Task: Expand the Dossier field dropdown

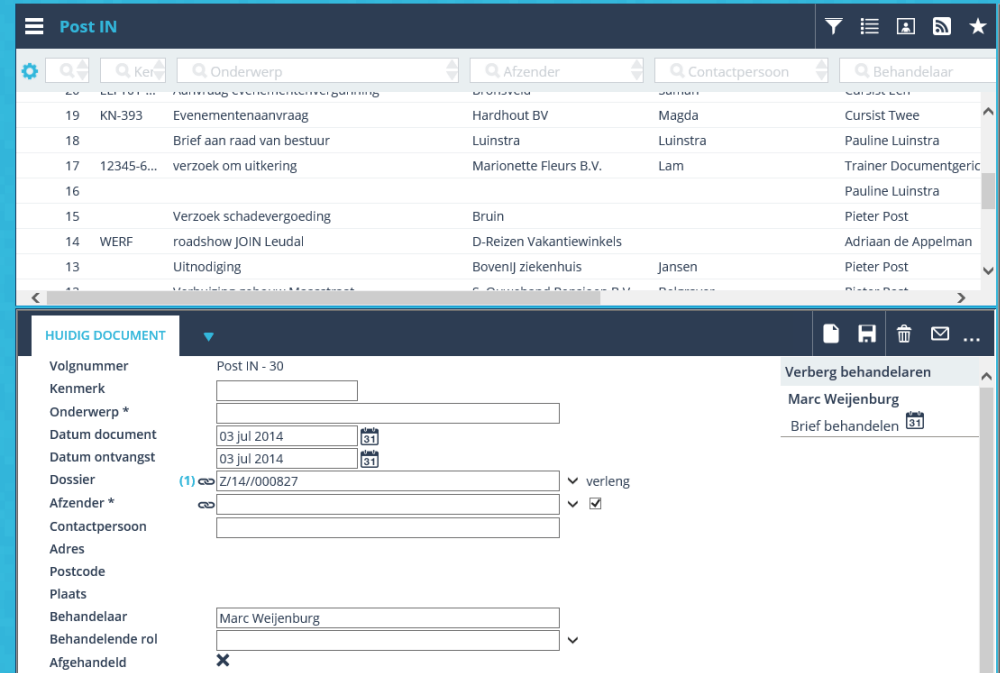Action: (573, 481)
